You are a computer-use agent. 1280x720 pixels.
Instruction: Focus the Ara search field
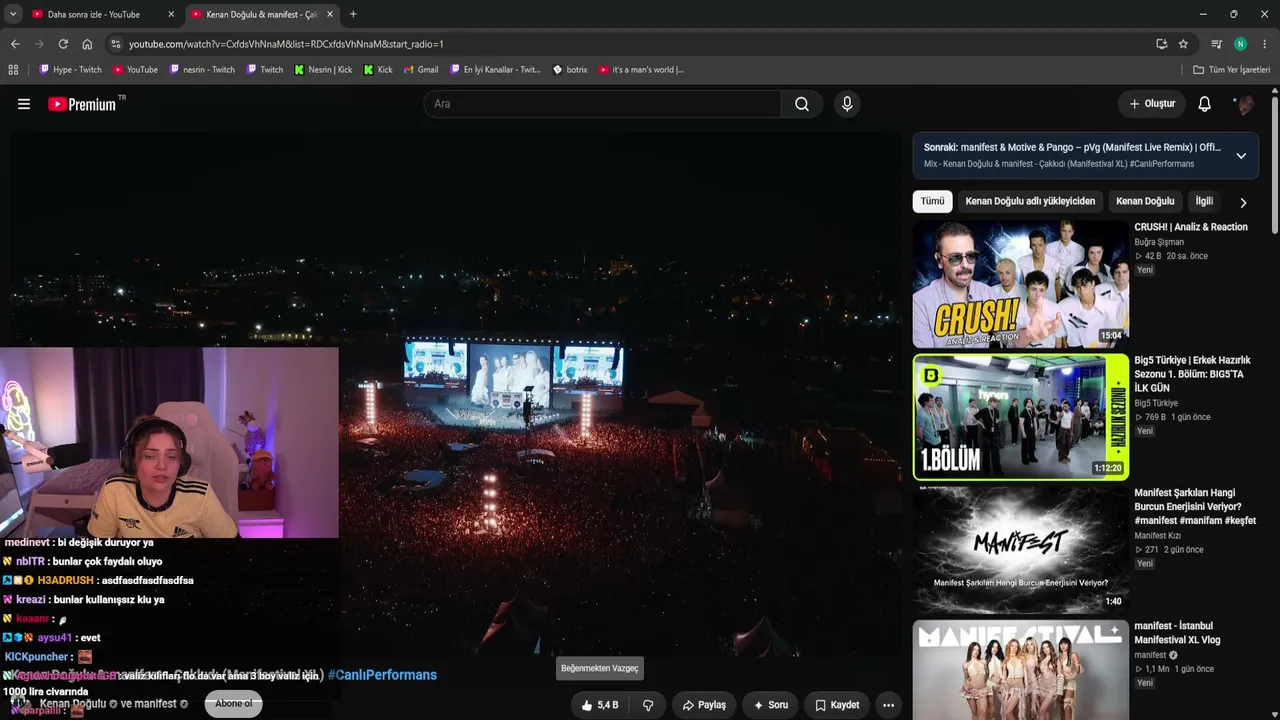pos(602,104)
